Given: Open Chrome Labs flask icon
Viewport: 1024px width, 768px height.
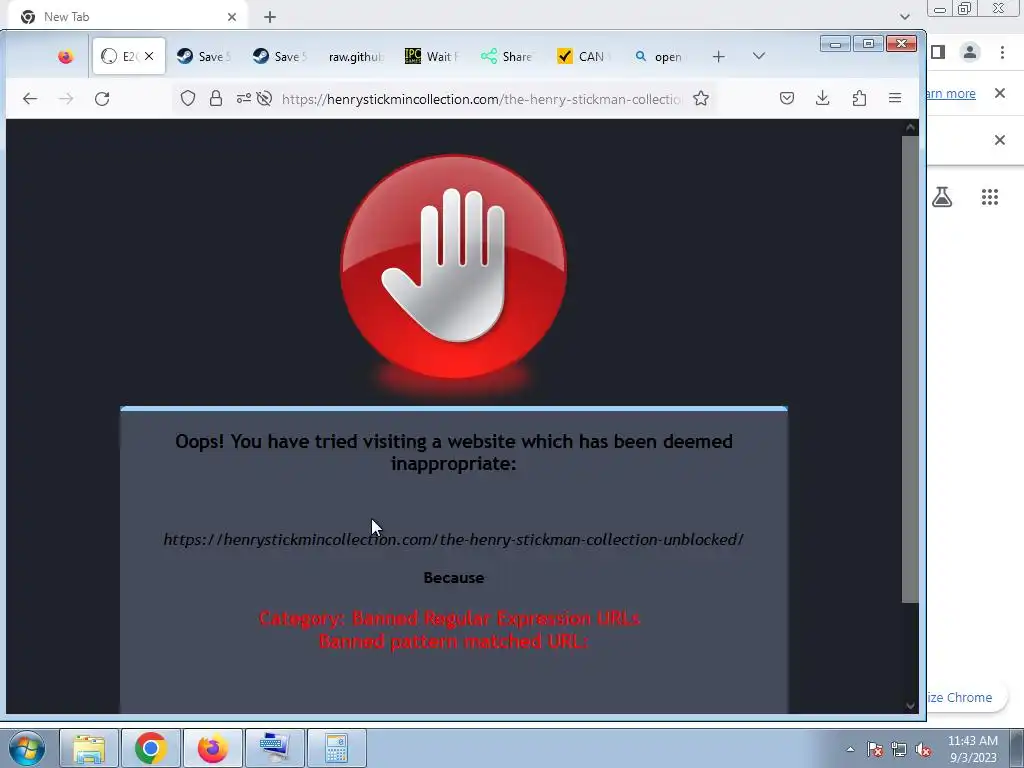Looking at the screenshot, I should [x=942, y=197].
